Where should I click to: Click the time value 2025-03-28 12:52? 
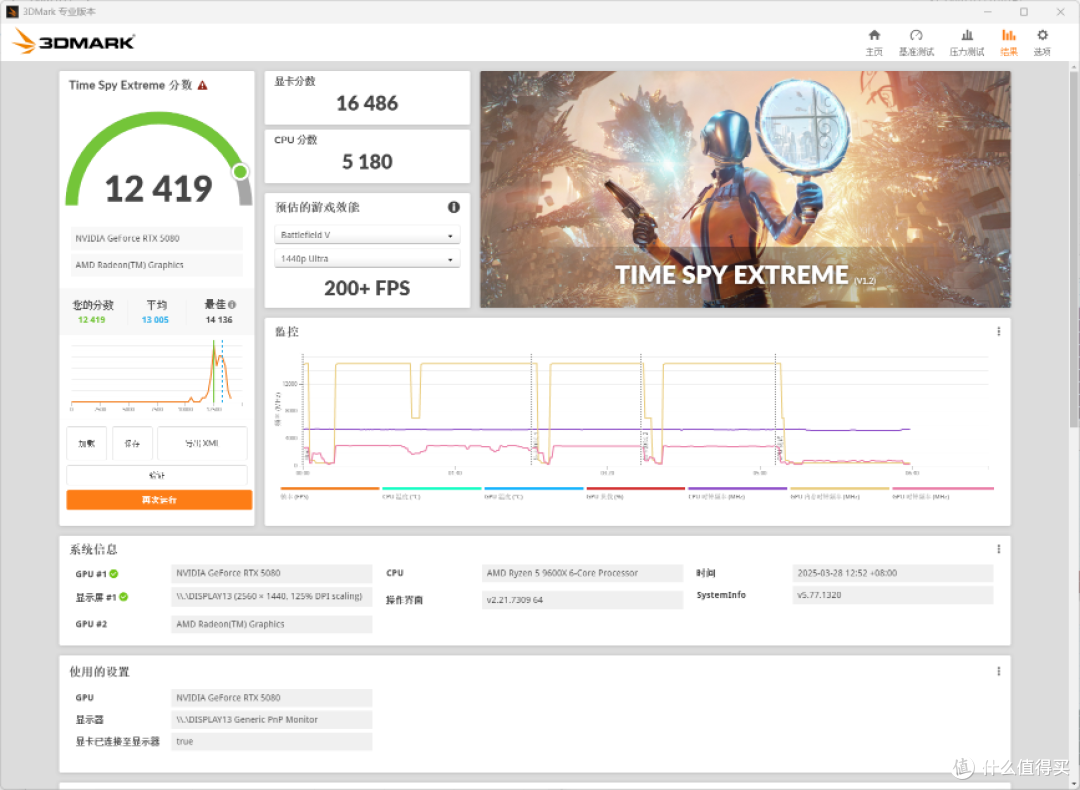[893, 573]
